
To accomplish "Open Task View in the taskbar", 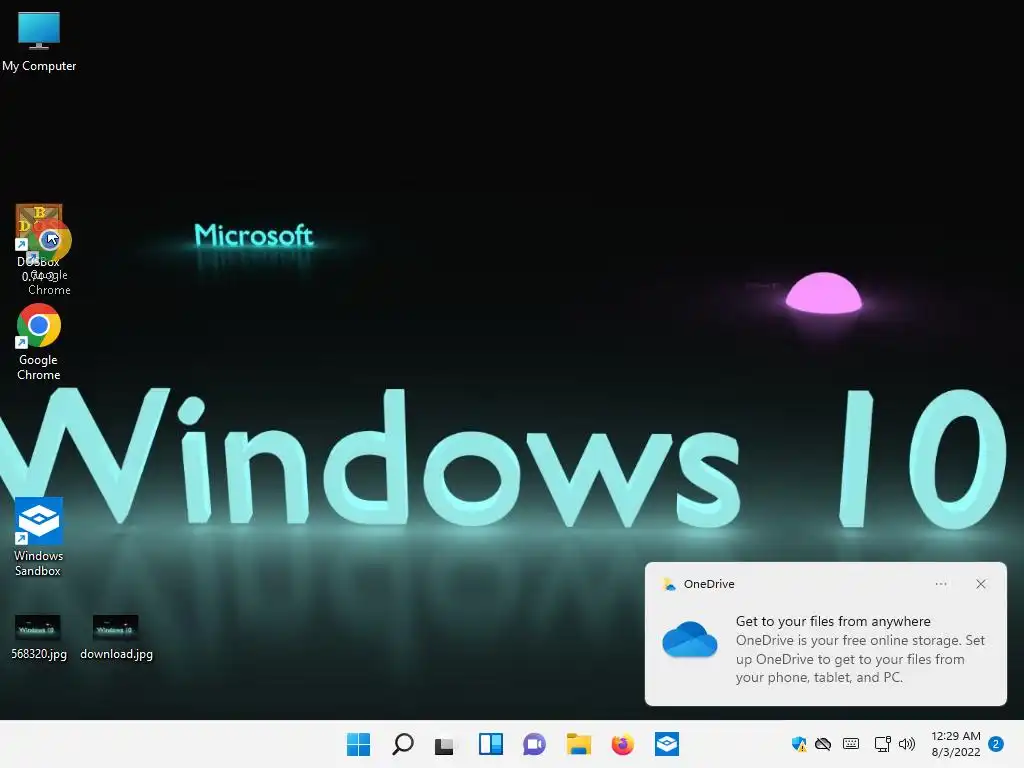I will (445, 744).
